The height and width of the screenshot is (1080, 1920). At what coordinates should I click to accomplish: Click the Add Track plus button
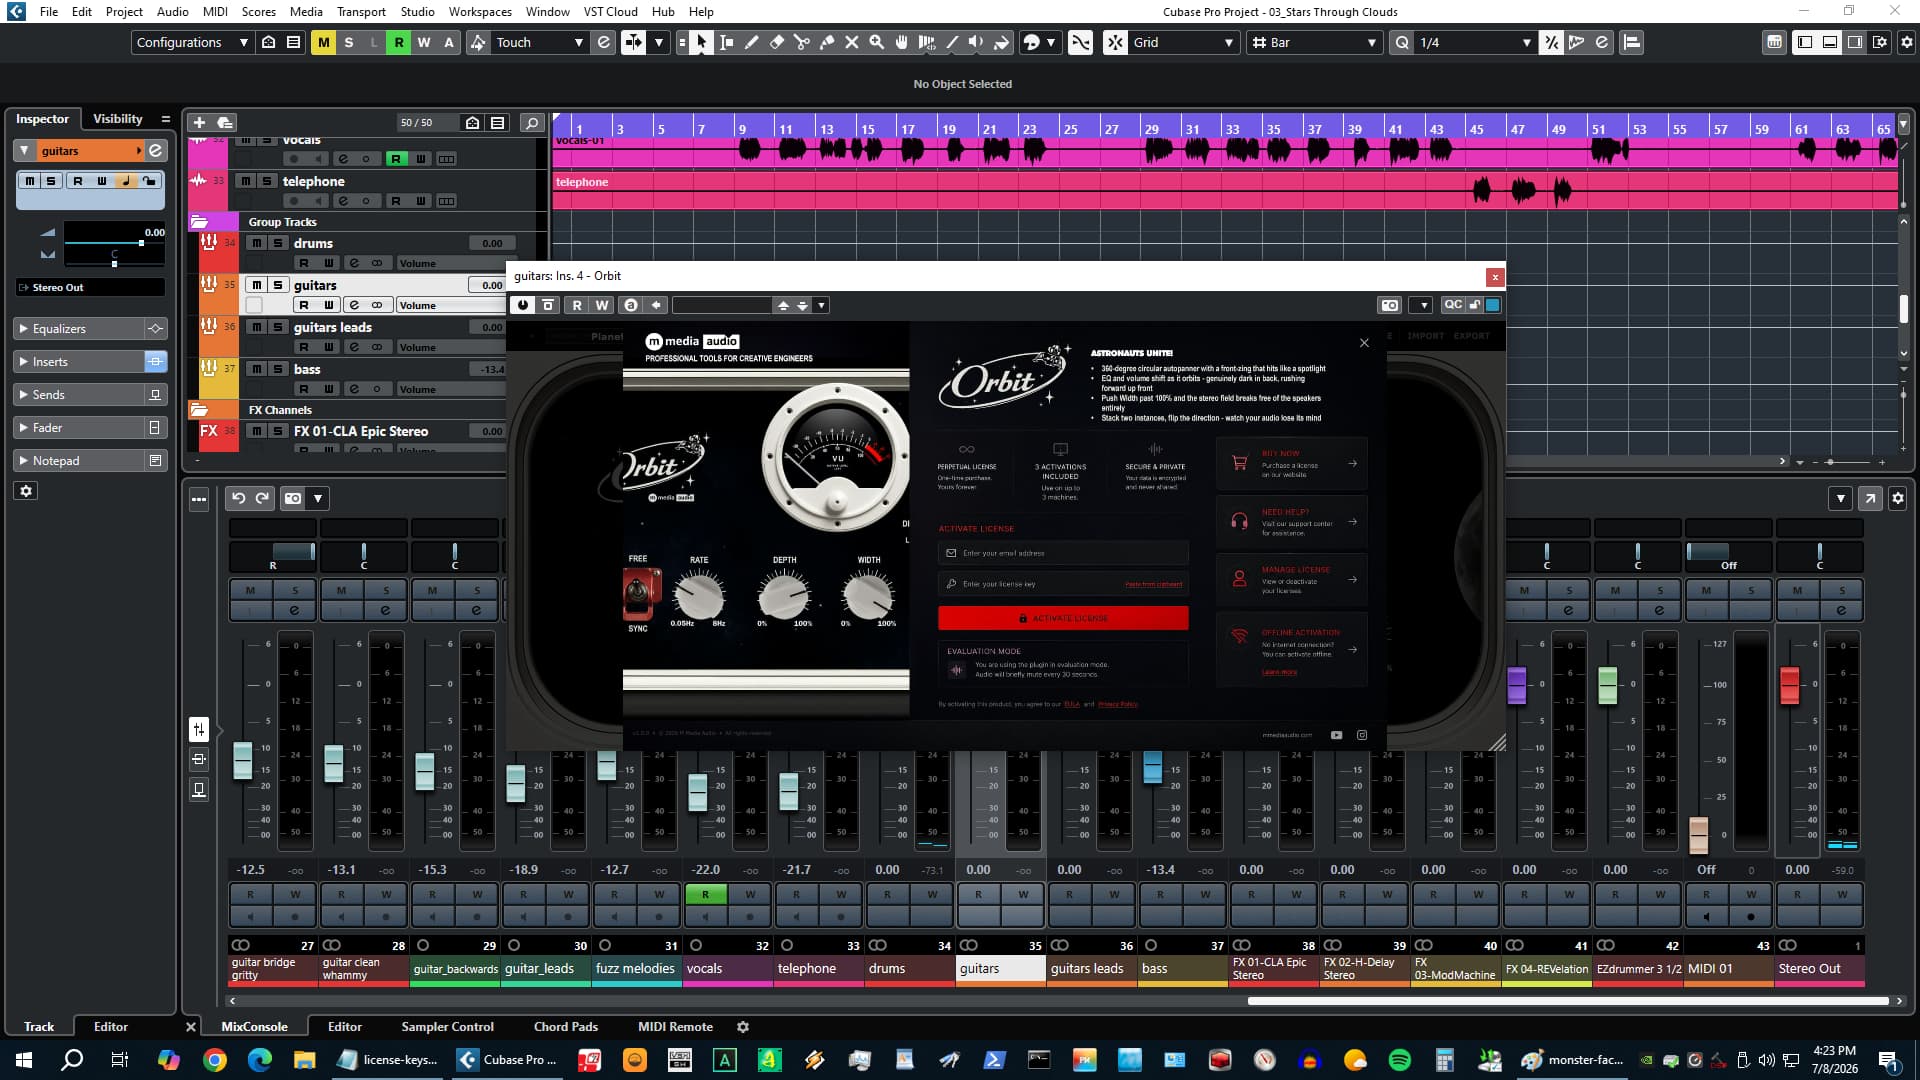click(199, 122)
